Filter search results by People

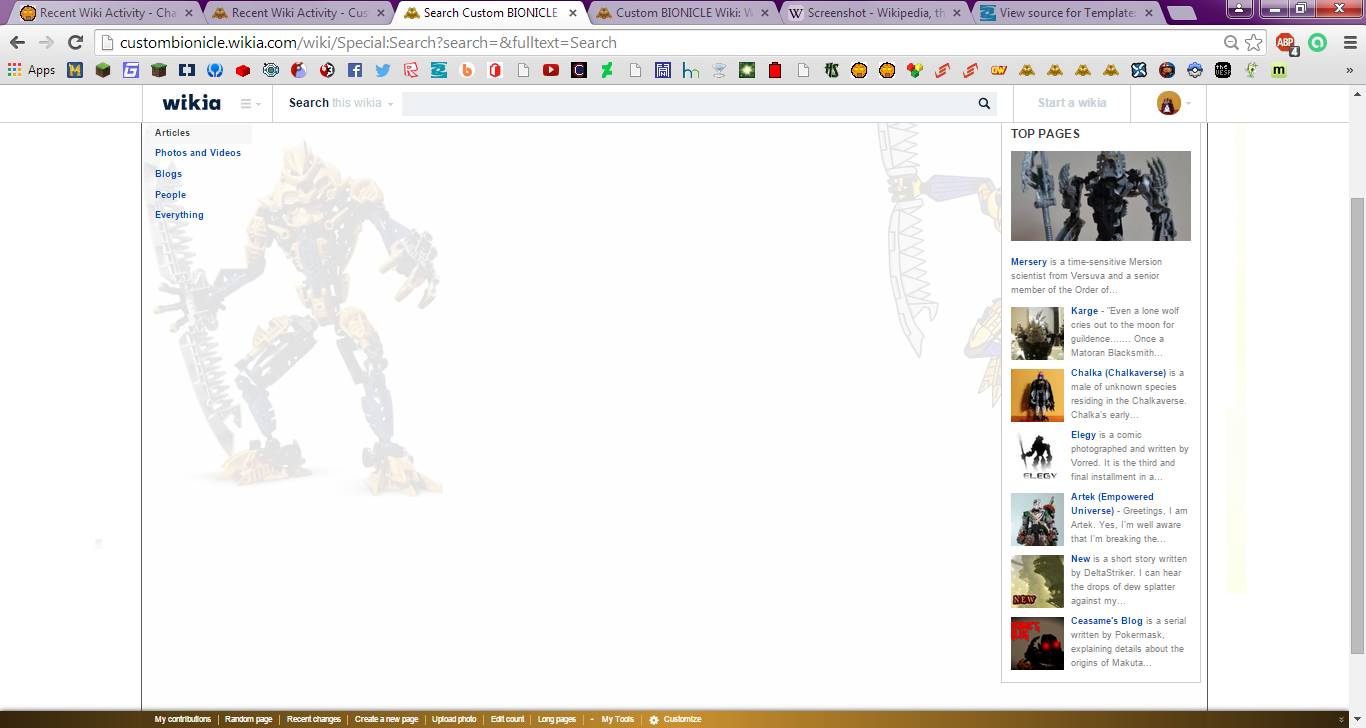tap(170, 195)
